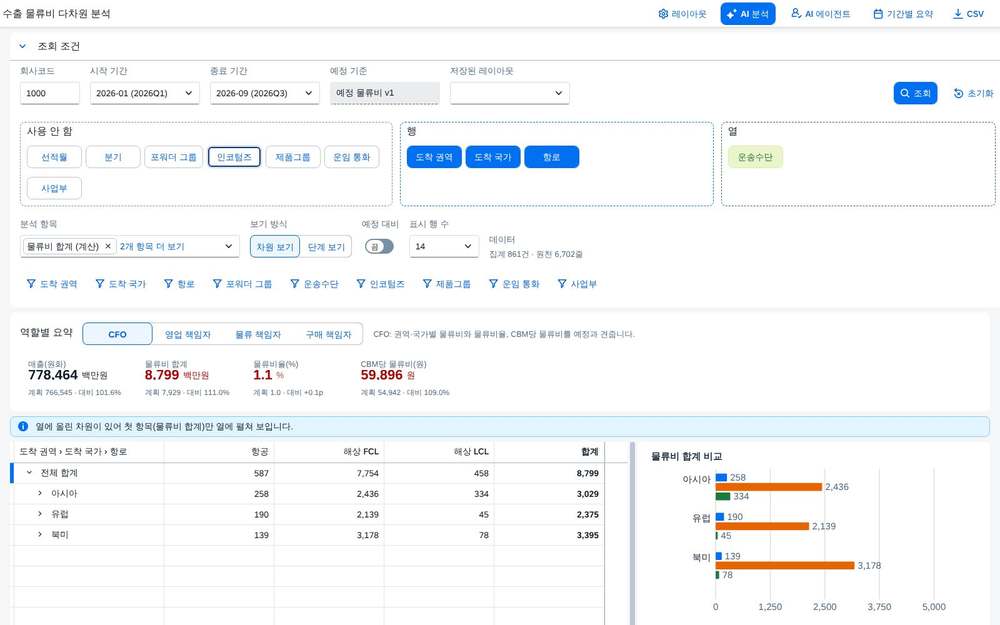This screenshot has height=625, width=1000.
Task: Open the 도착 국가 funnel filter
Action: [x=121, y=284]
